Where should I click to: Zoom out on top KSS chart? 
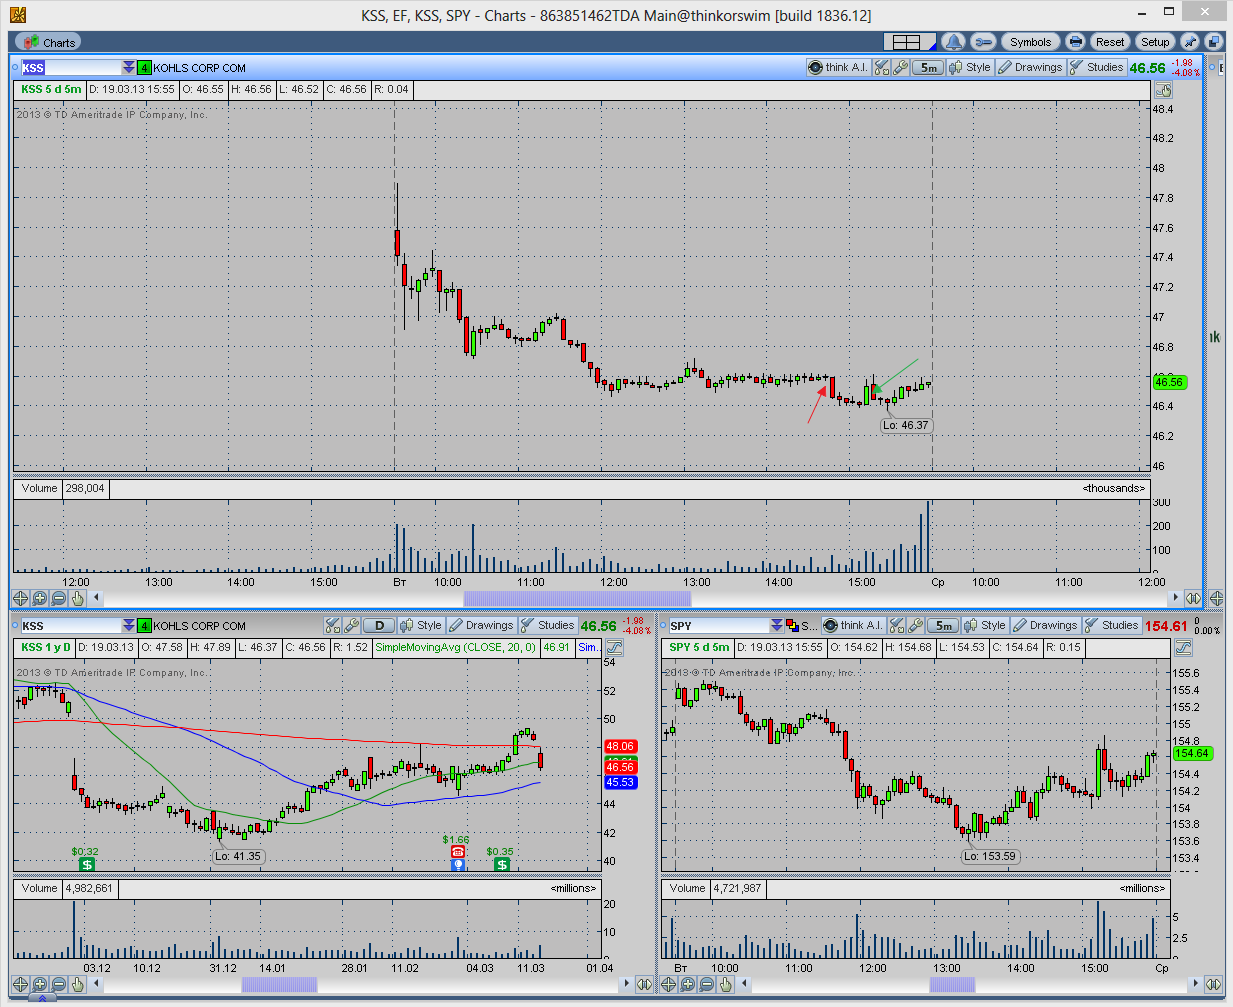58,598
